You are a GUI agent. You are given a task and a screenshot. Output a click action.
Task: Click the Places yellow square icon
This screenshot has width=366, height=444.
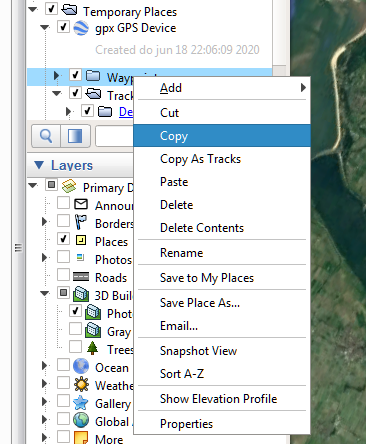click(x=81, y=240)
